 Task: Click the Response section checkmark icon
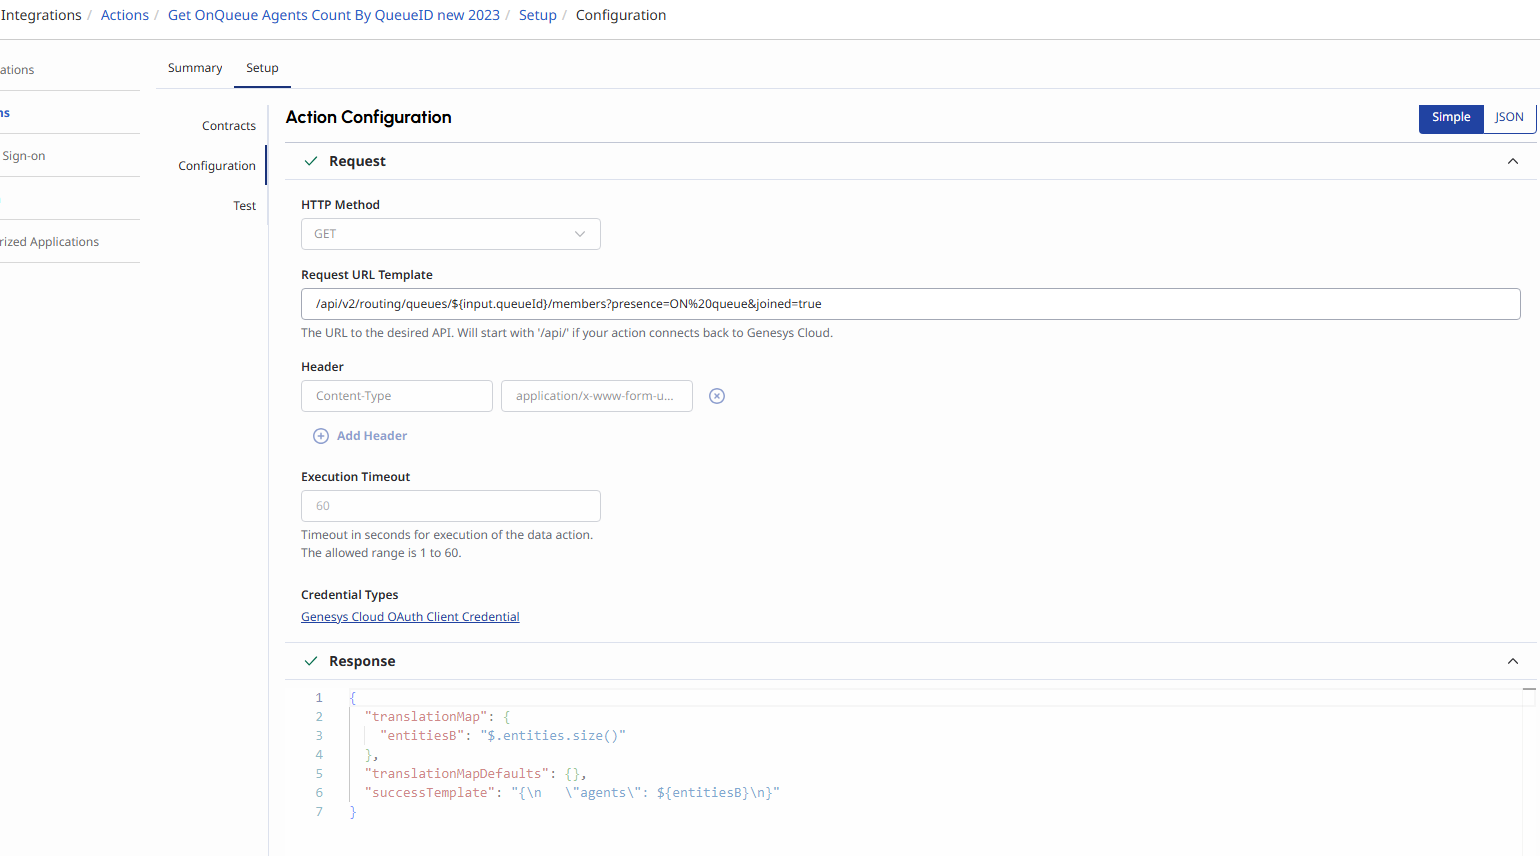tap(311, 661)
